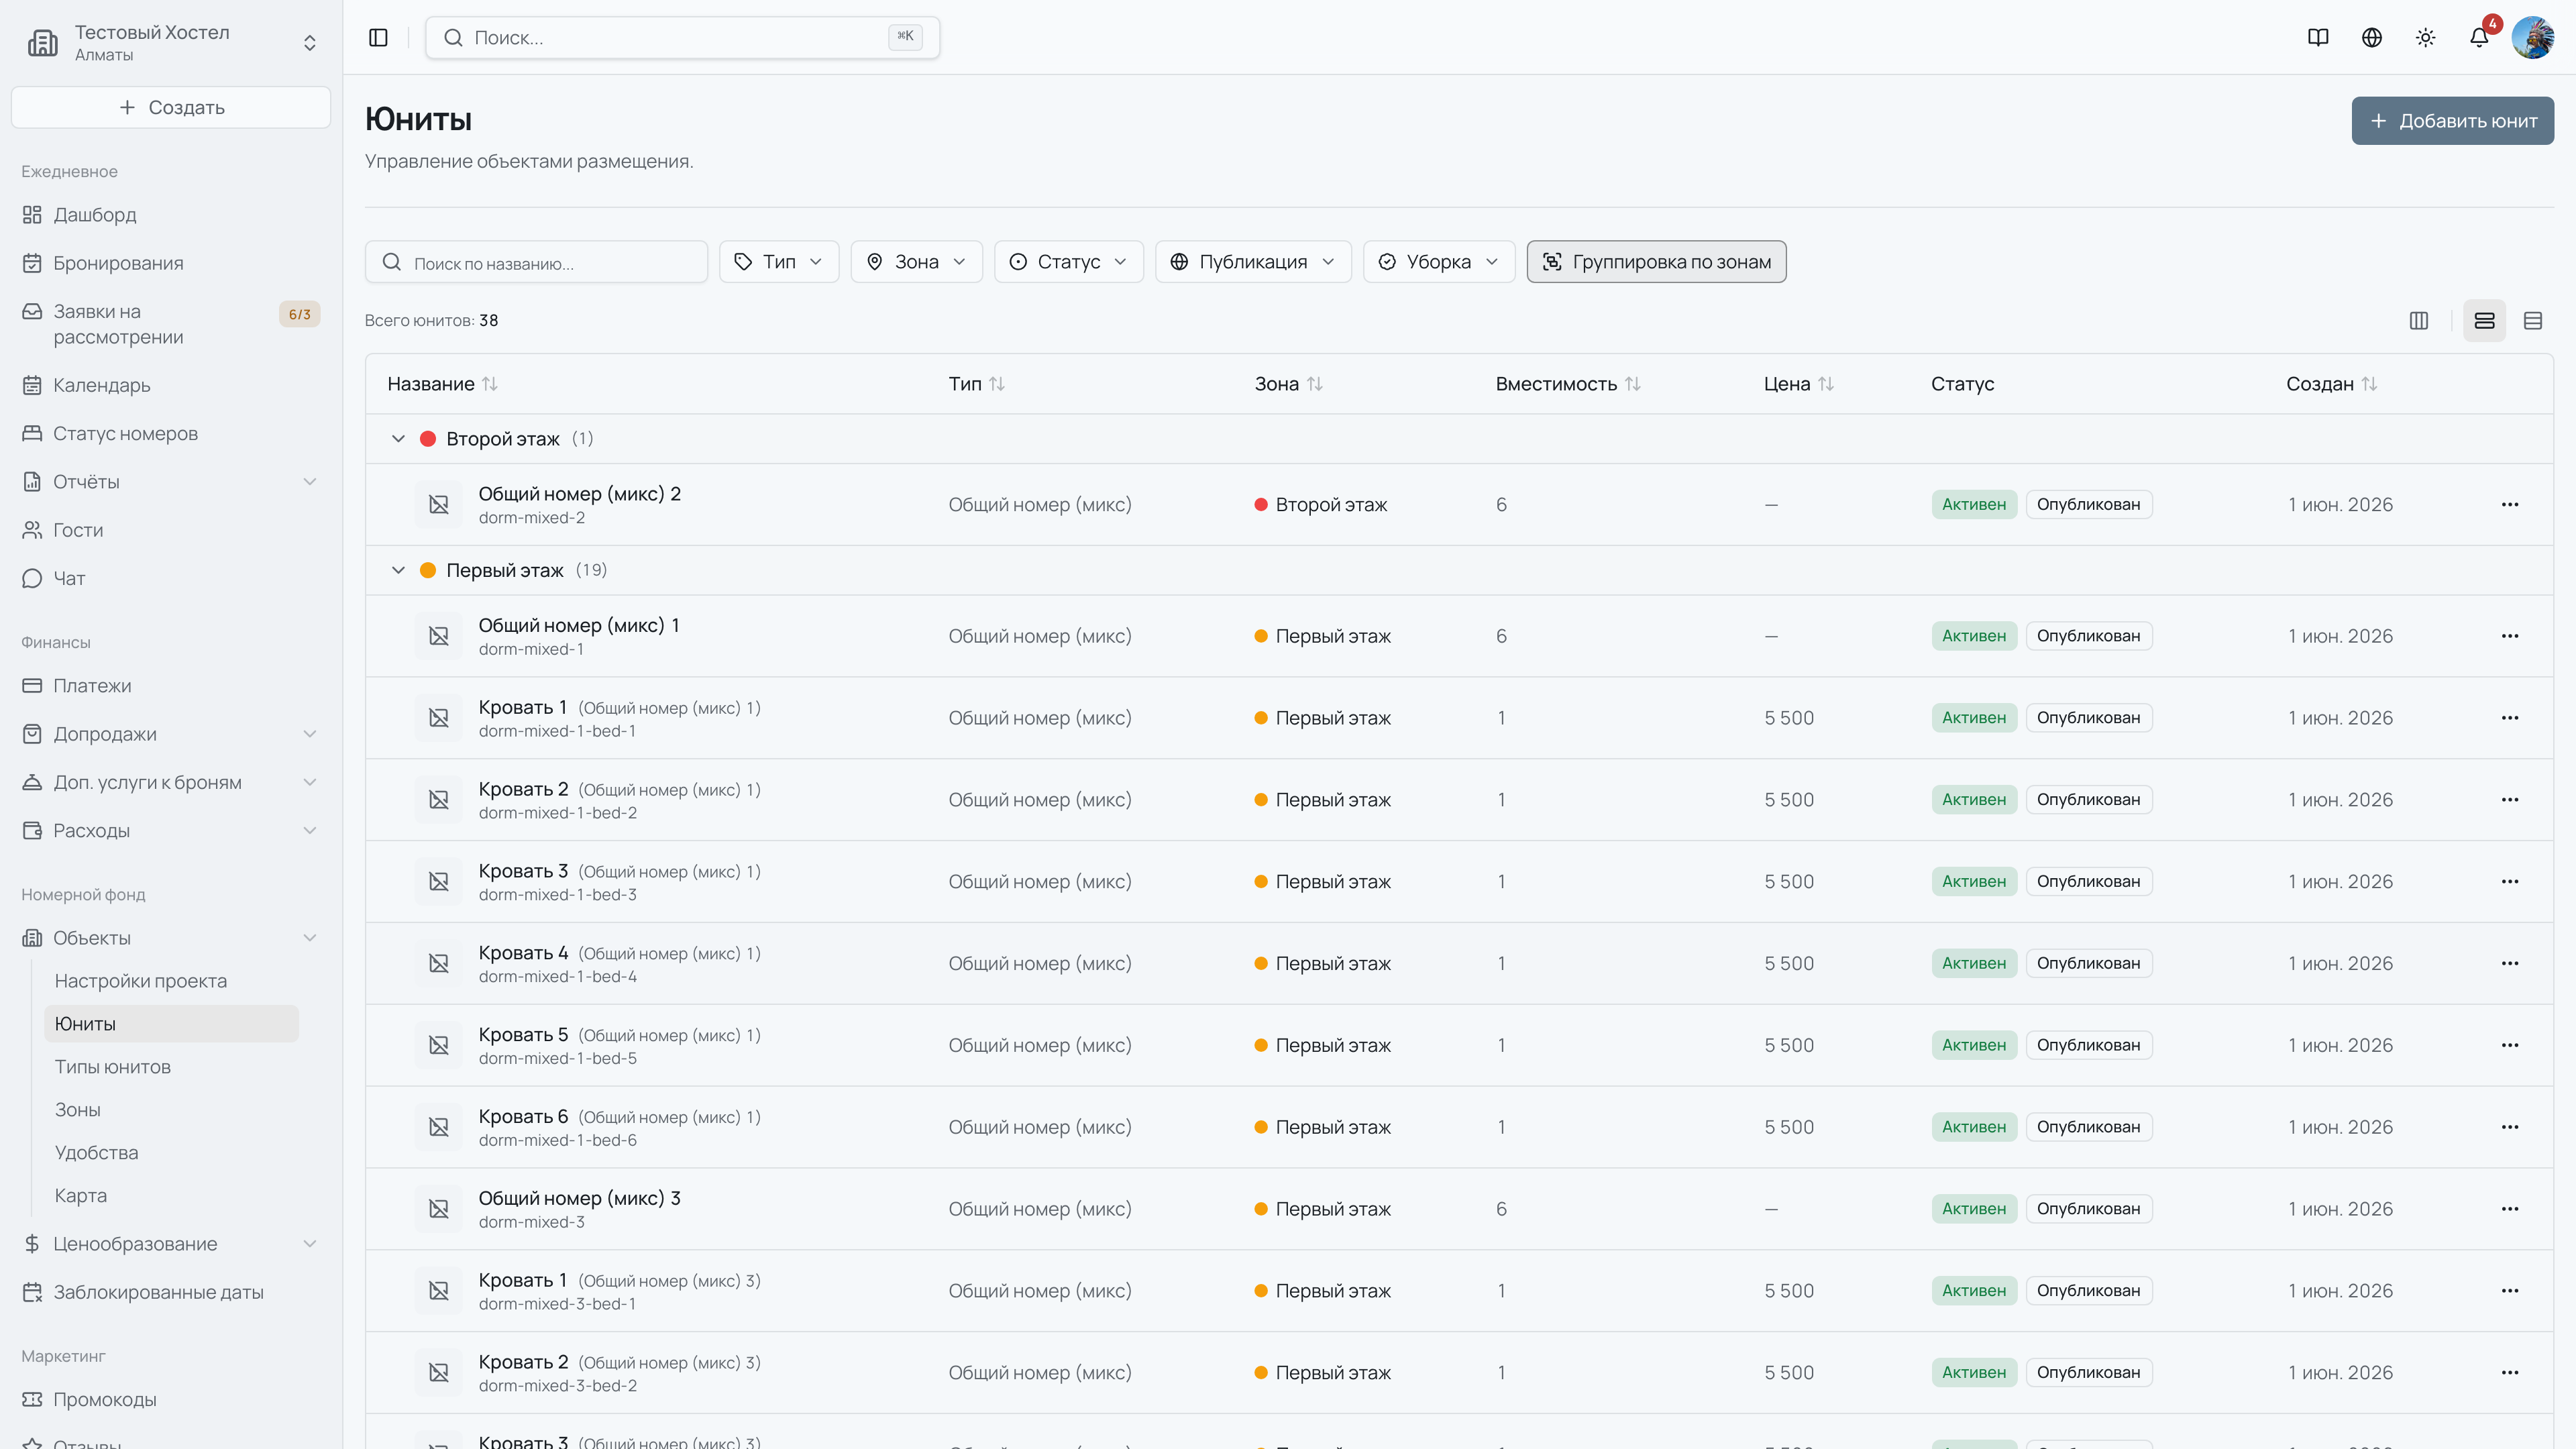Open Платежи in sidebar

(171, 686)
